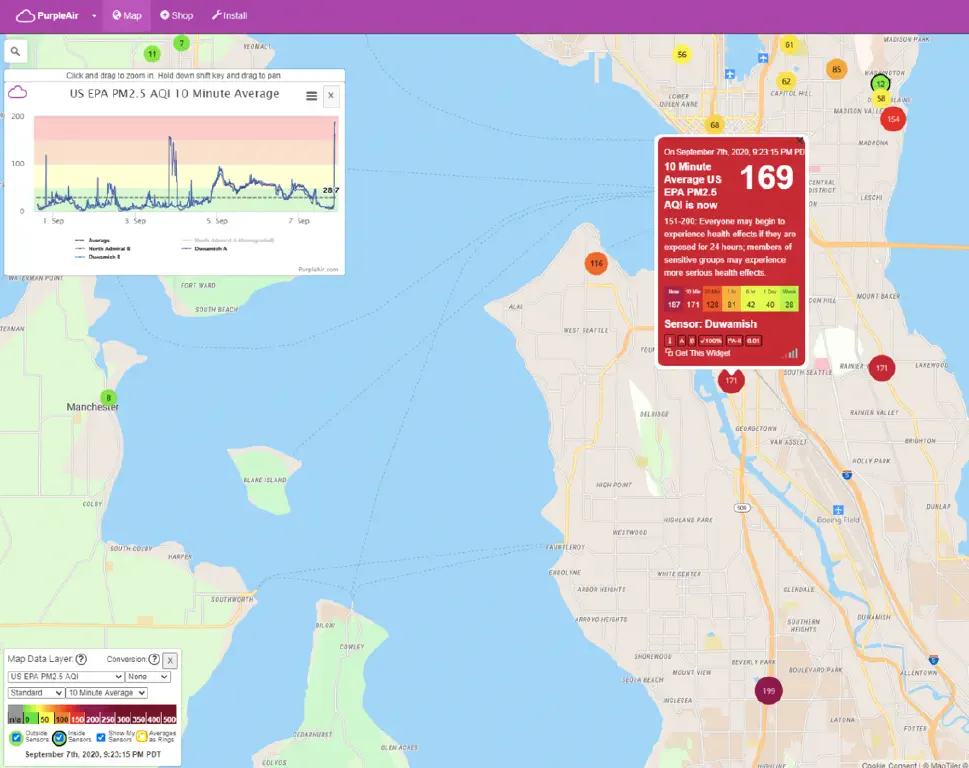The width and height of the screenshot is (969, 768).
Task: Open the Install menu item
Action: pyautogui.click(x=229, y=15)
